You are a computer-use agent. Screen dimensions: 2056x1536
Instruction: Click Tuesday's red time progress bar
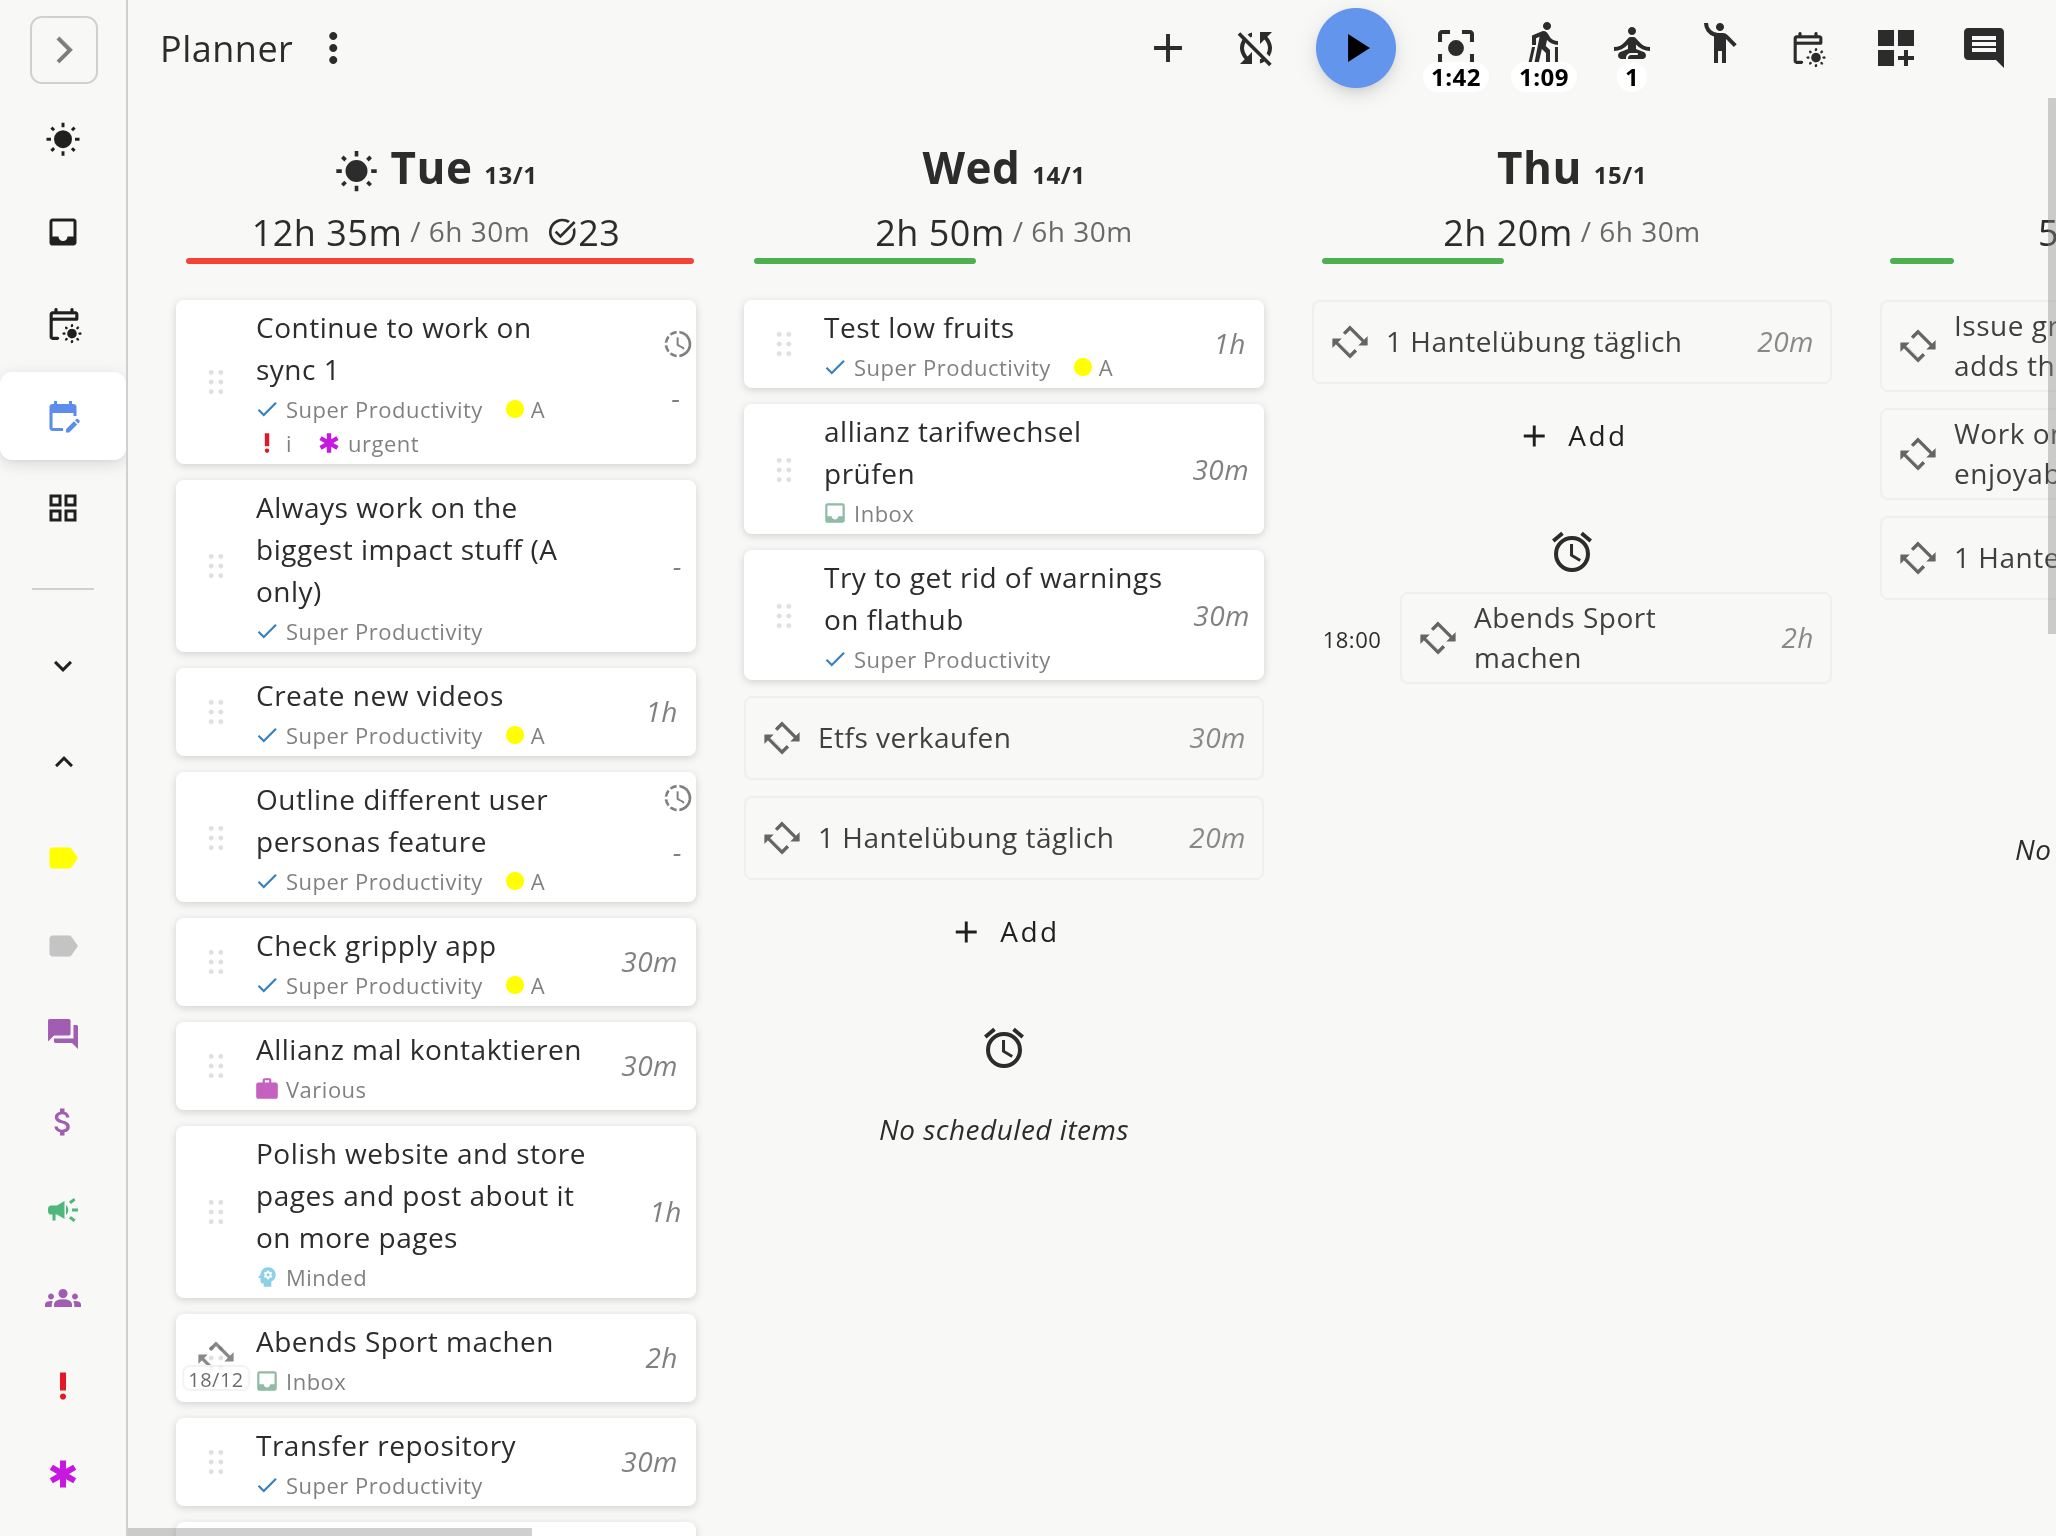pyautogui.click(x=440, y=261)
